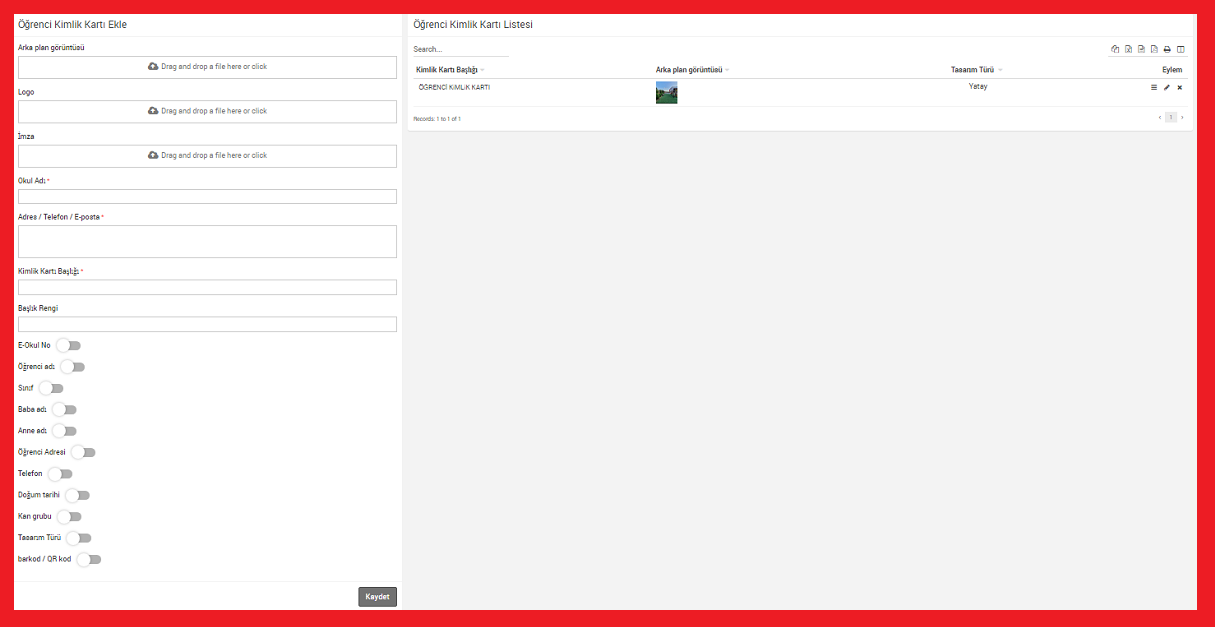This screenshot has width=1215, height=627.
Task: Open the column visibility icon
Action: (x=1180, y=49)
